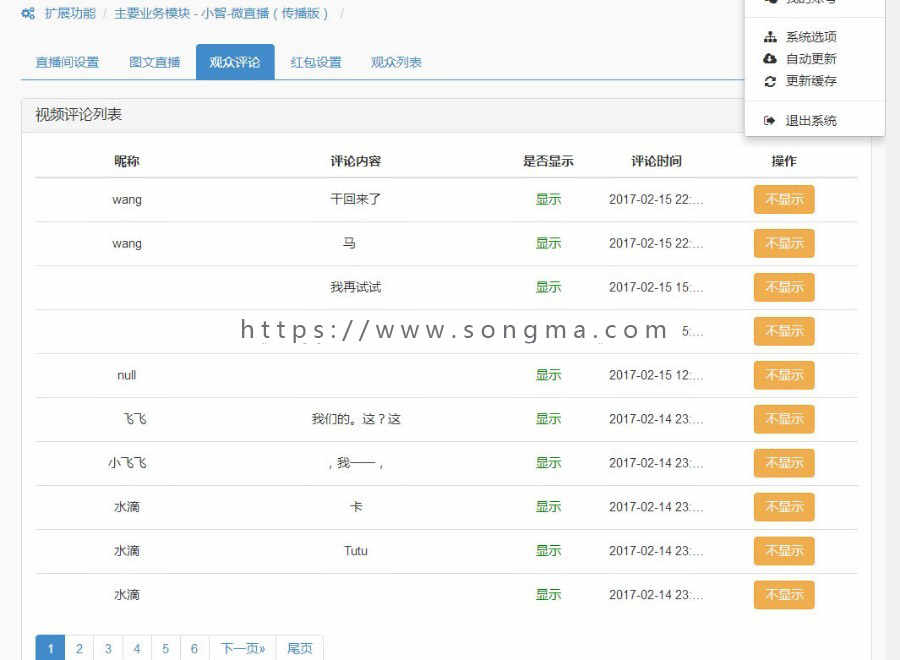Click 不显示 for 水滴's 卡 comment
This screenshot has width=900, height=660.
click(784, 507)
